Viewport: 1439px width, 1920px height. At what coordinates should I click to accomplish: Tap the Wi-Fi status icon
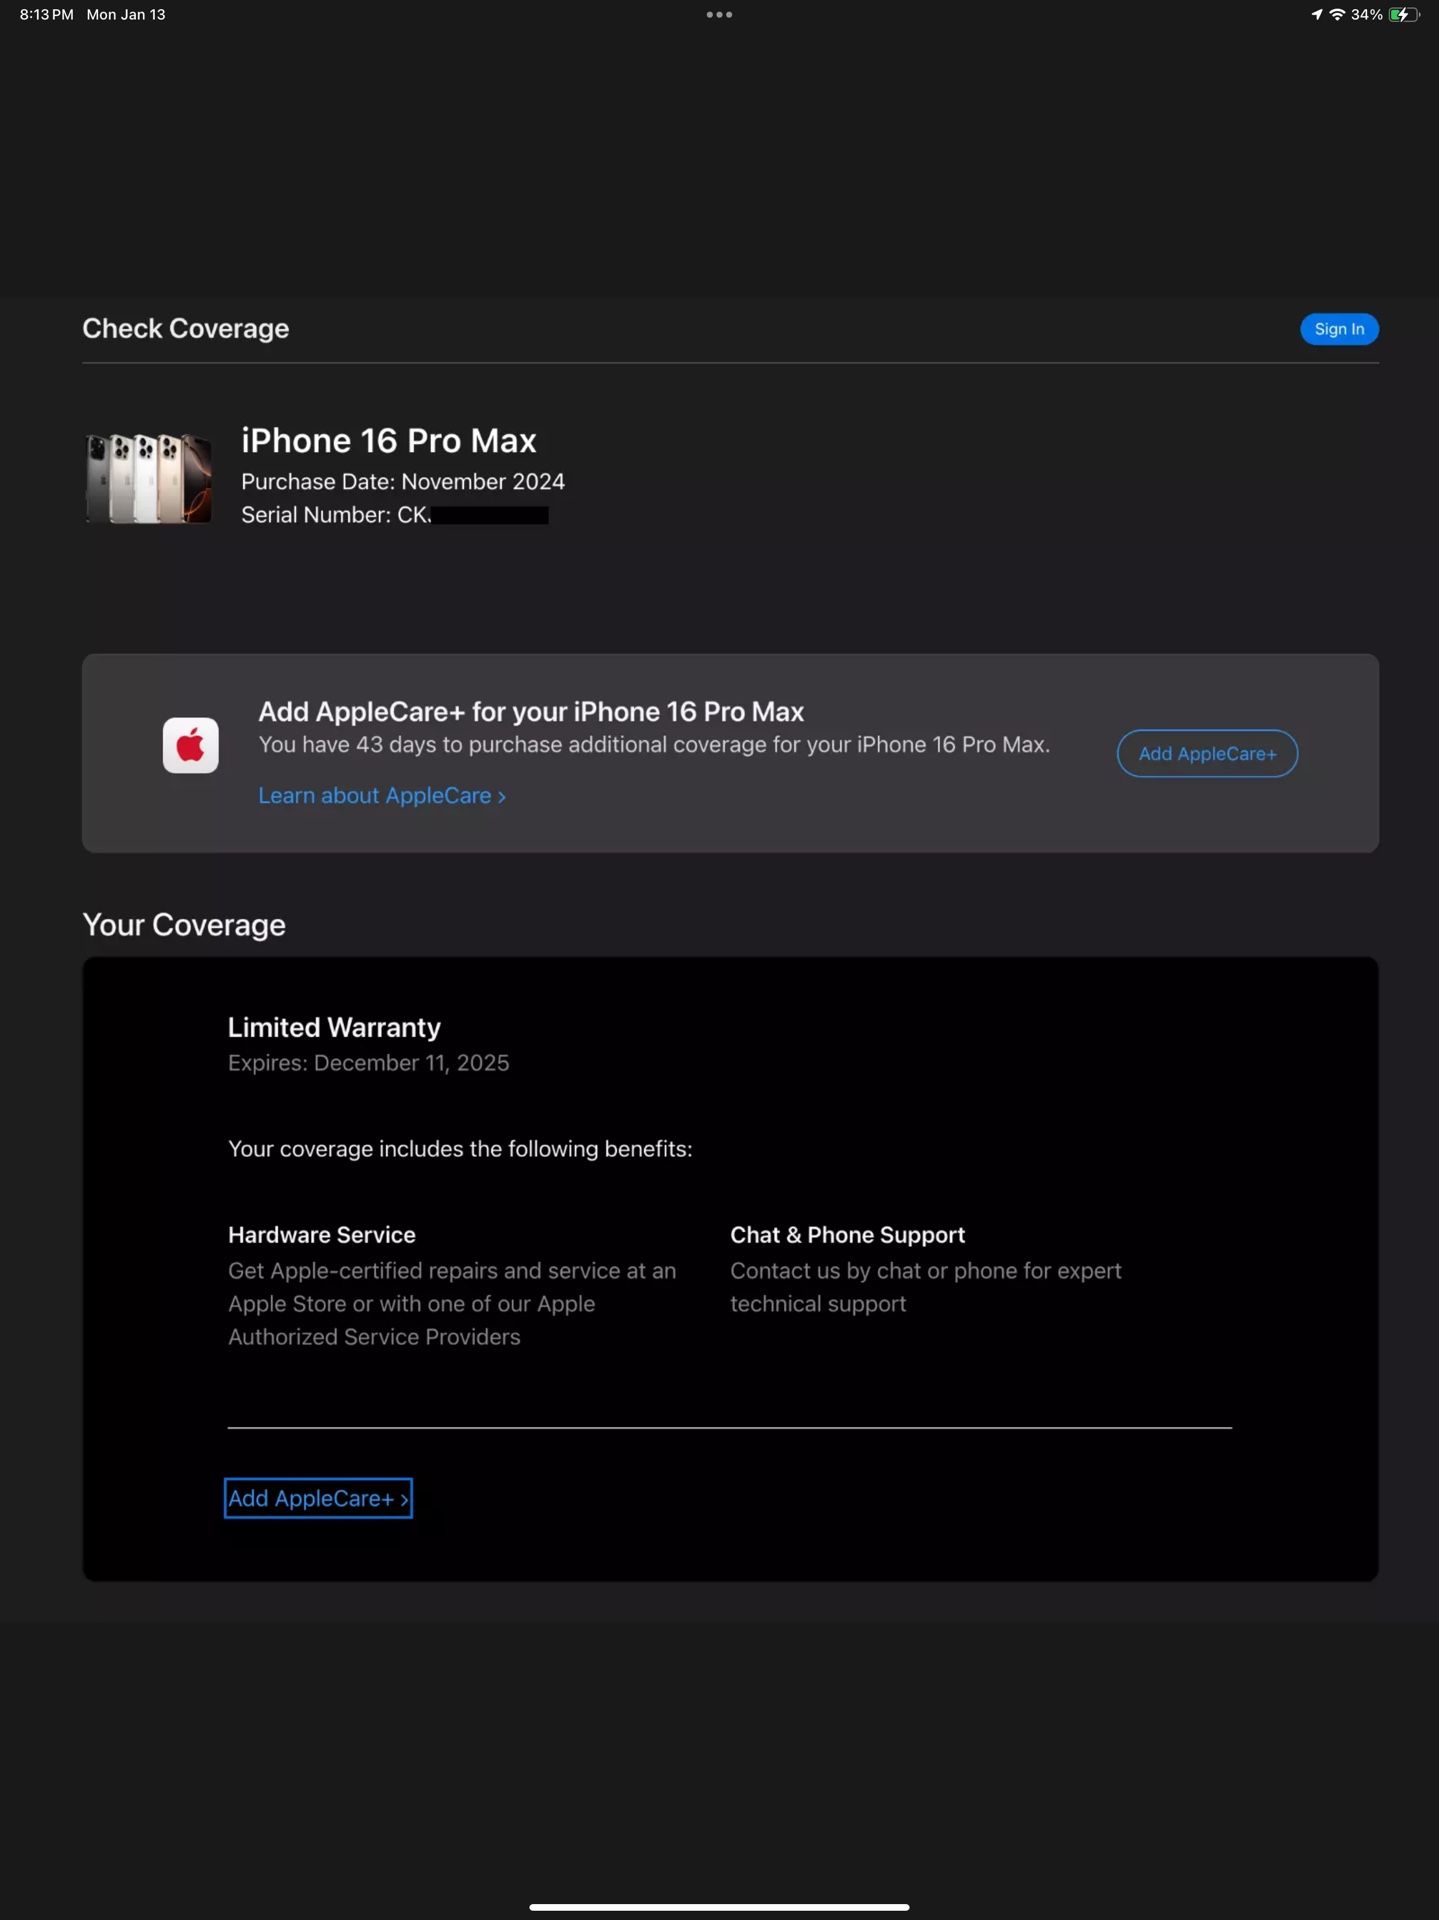(1337, 15)
